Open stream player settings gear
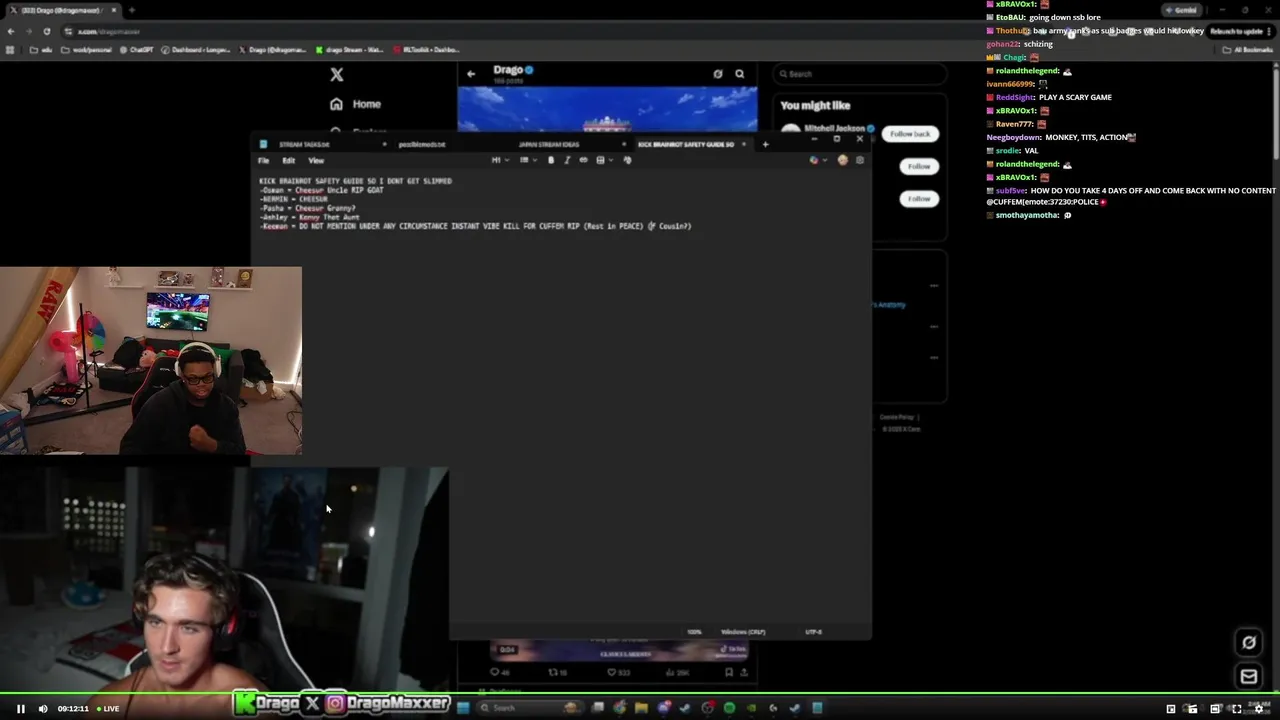Screen dimensions: 1280x720 [x=1259, y=709]
